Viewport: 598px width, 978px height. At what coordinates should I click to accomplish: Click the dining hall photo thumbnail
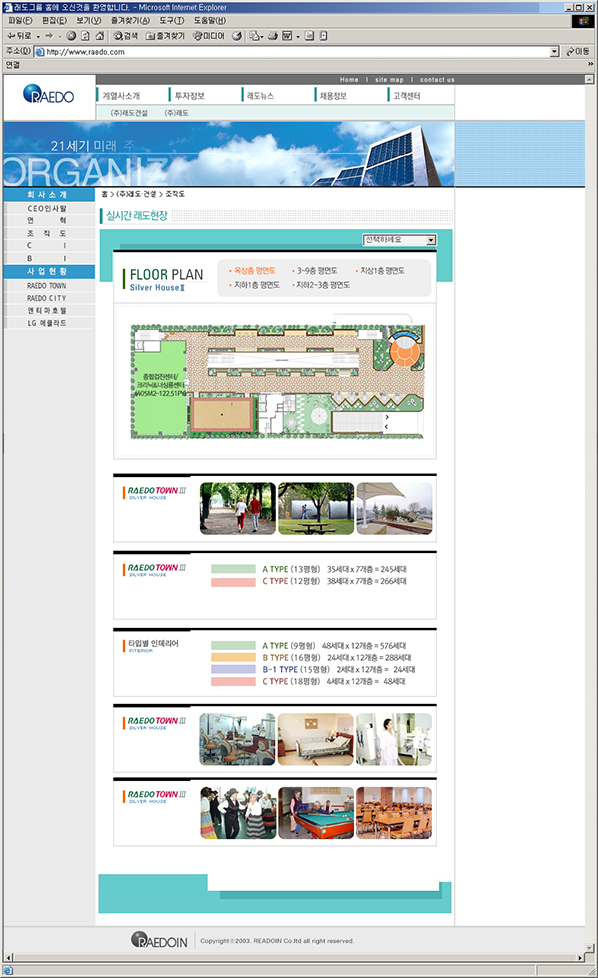394,813
